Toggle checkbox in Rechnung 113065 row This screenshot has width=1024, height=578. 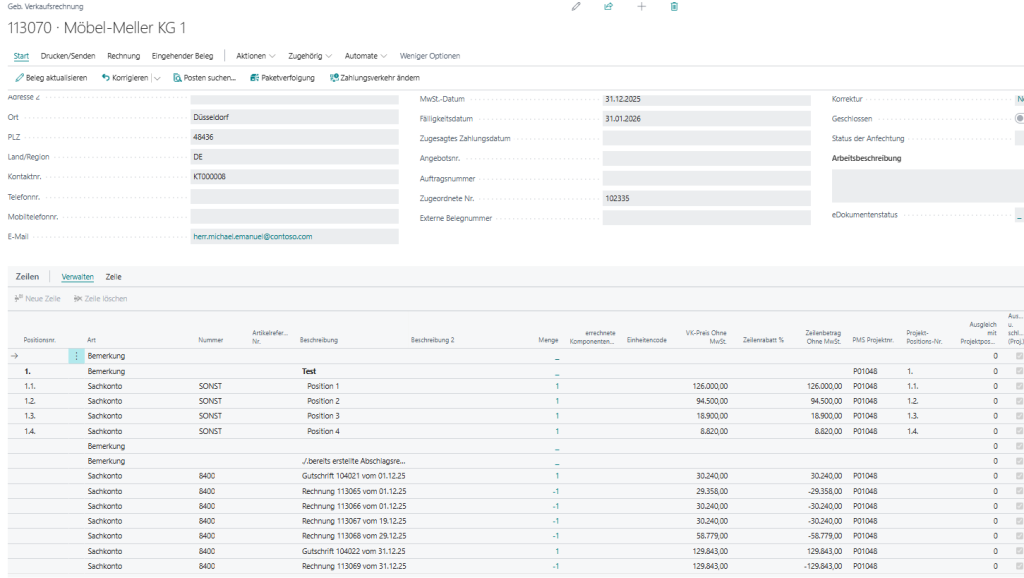pos(1019,491)
